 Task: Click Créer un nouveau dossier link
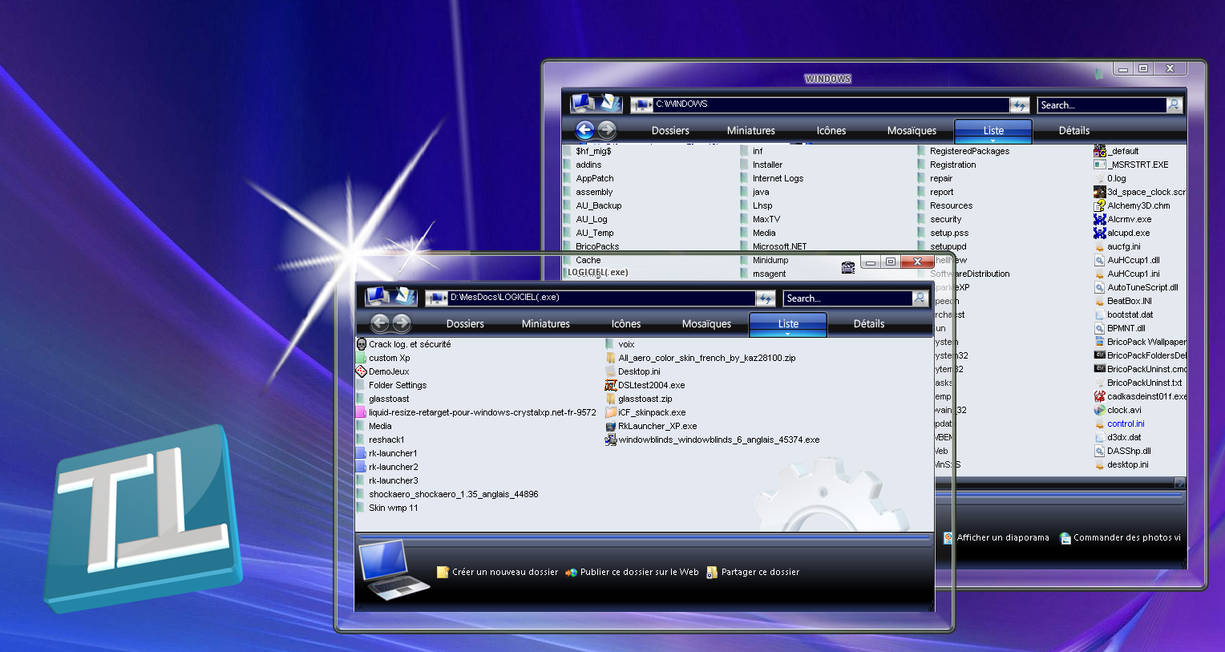click(x=498, y=572)
